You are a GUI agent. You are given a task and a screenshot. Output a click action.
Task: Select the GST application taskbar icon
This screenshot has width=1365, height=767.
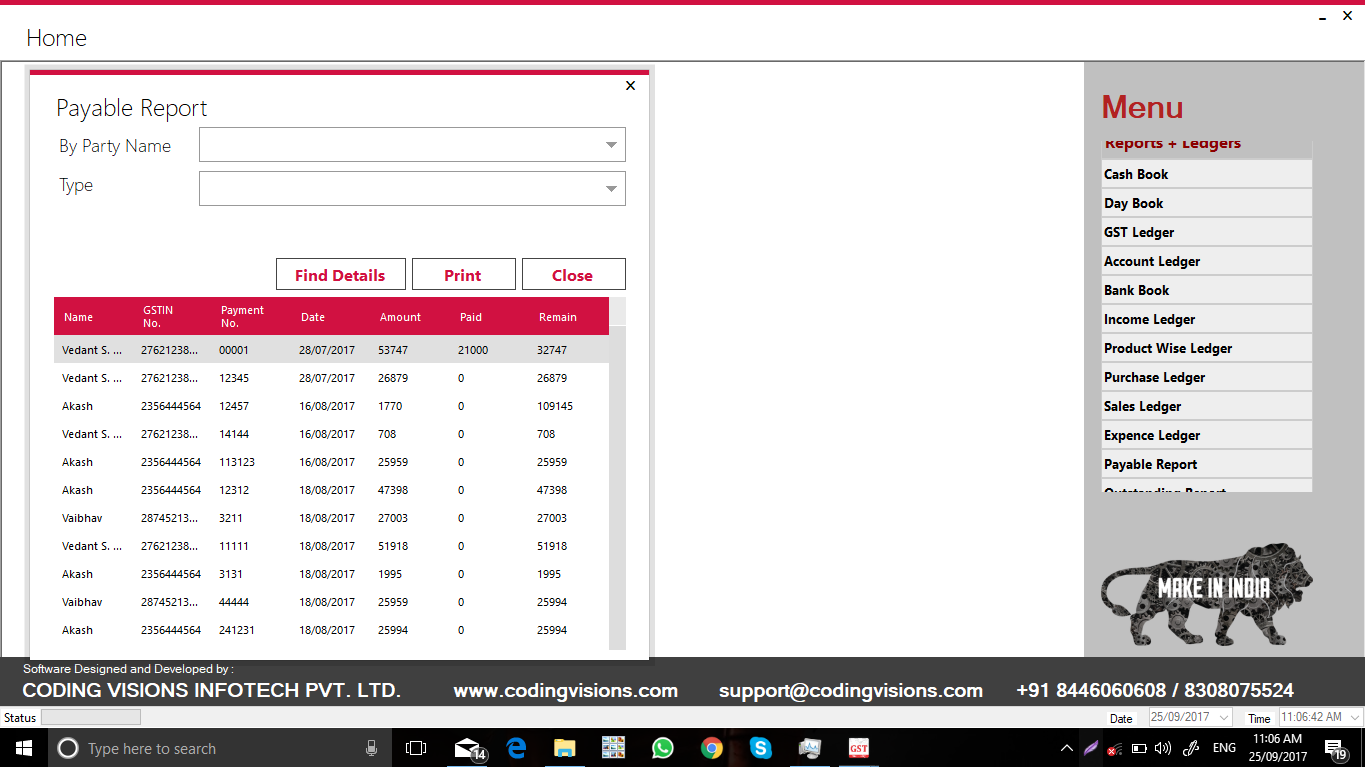tap(858, 748)
